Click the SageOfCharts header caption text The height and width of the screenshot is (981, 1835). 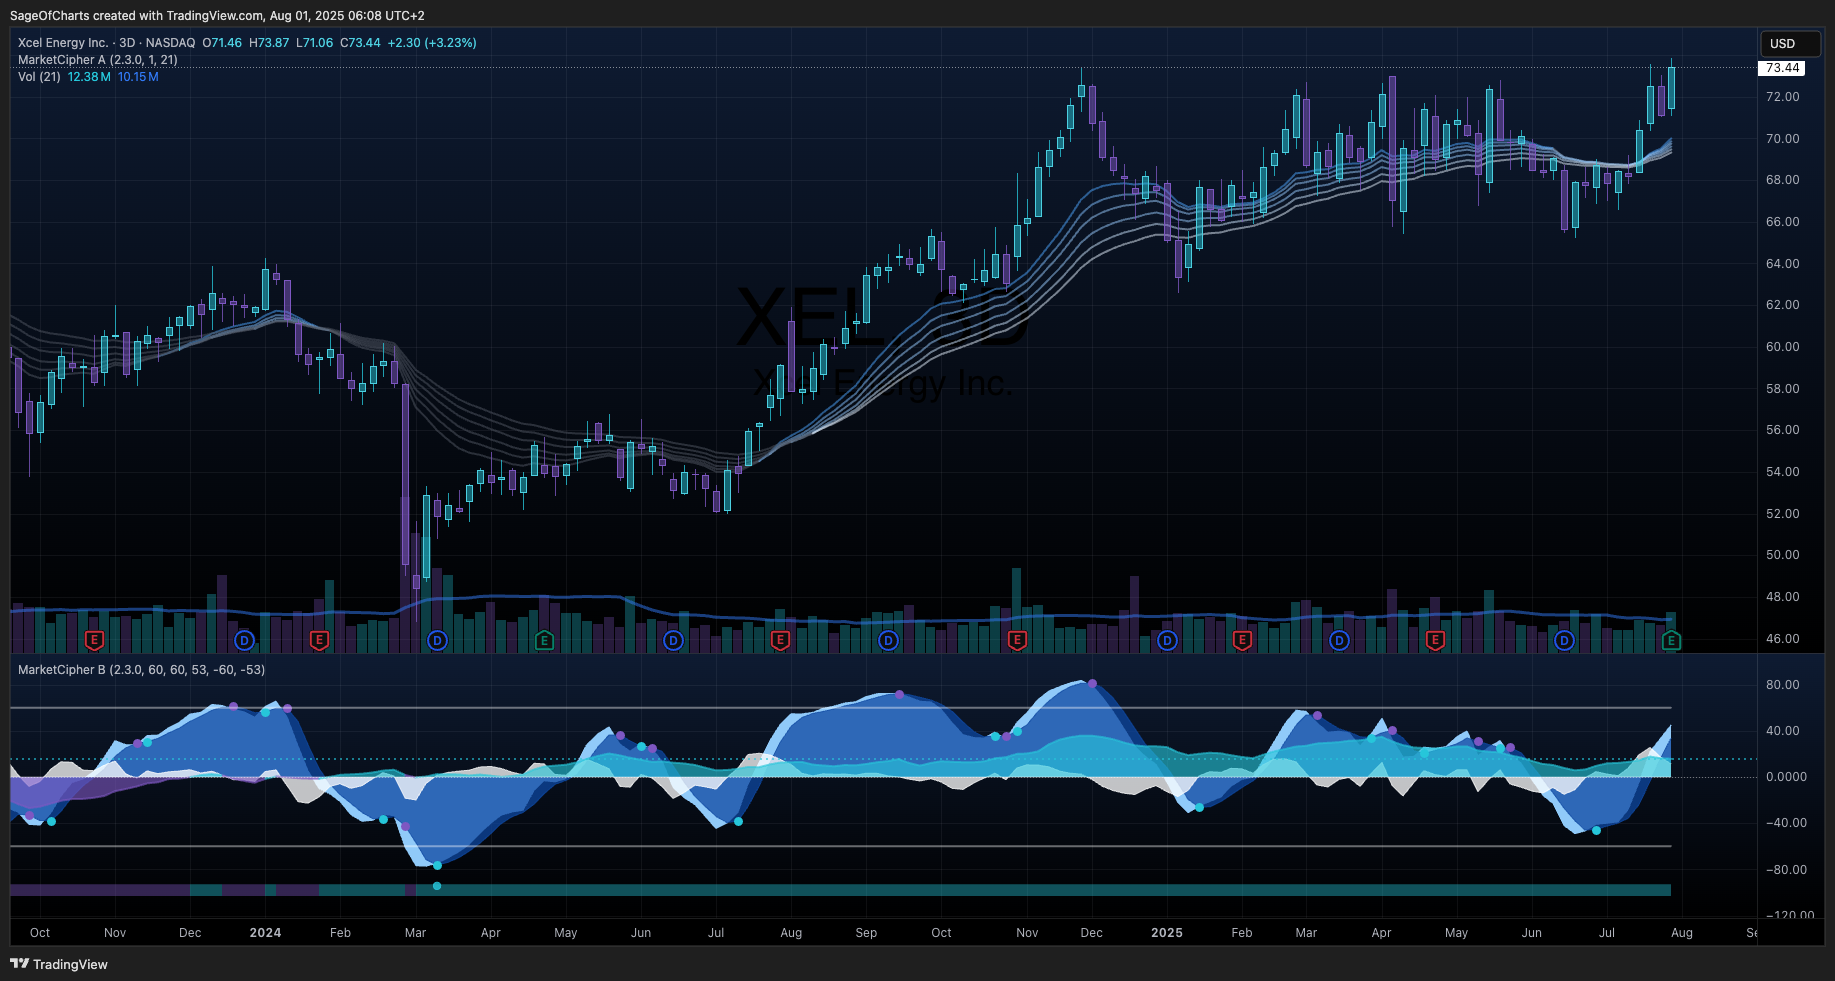pos(217,15)
